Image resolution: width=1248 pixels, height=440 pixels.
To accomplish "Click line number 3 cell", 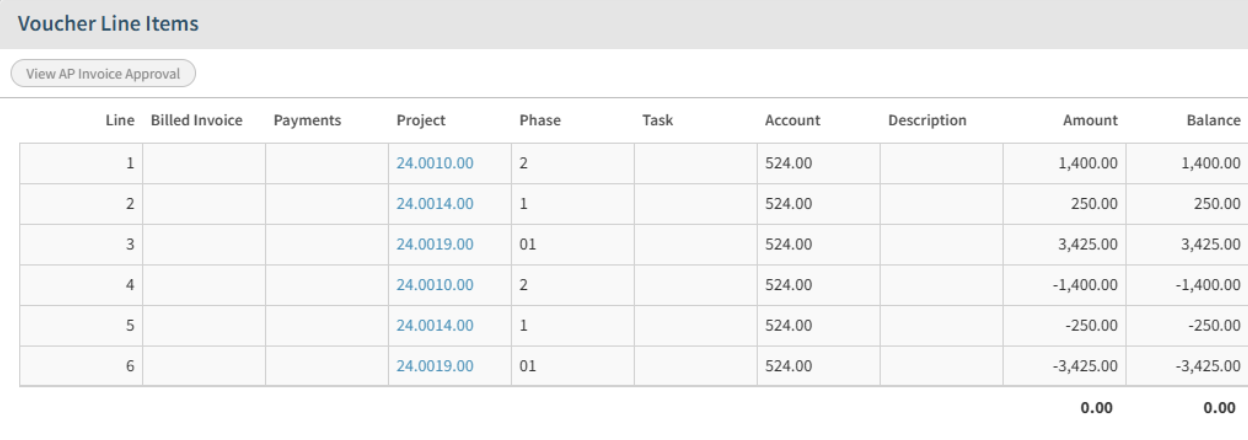I will tap(81, 244).
